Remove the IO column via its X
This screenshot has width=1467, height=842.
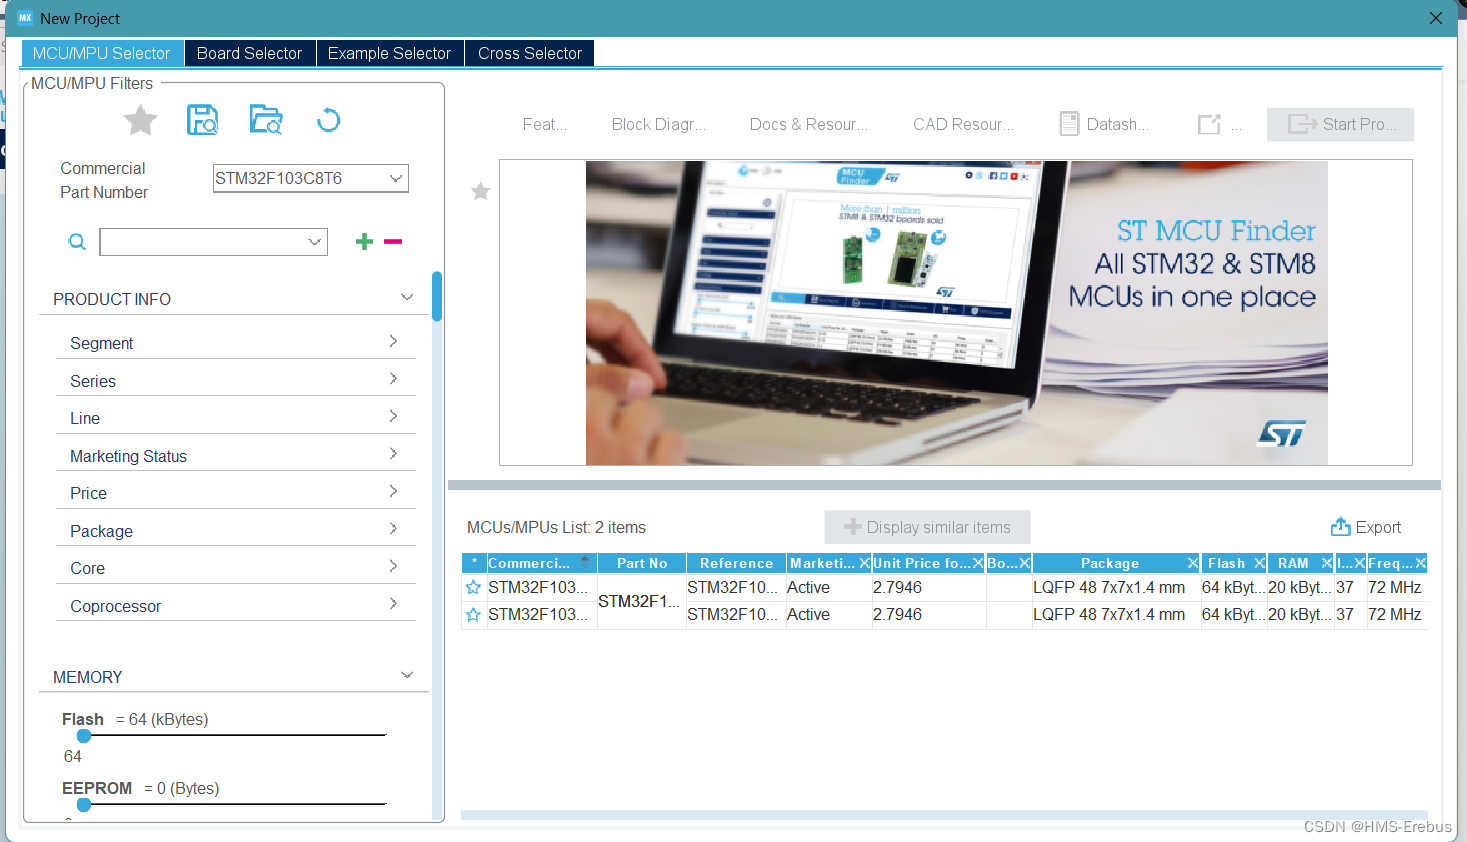point(1359,563)
